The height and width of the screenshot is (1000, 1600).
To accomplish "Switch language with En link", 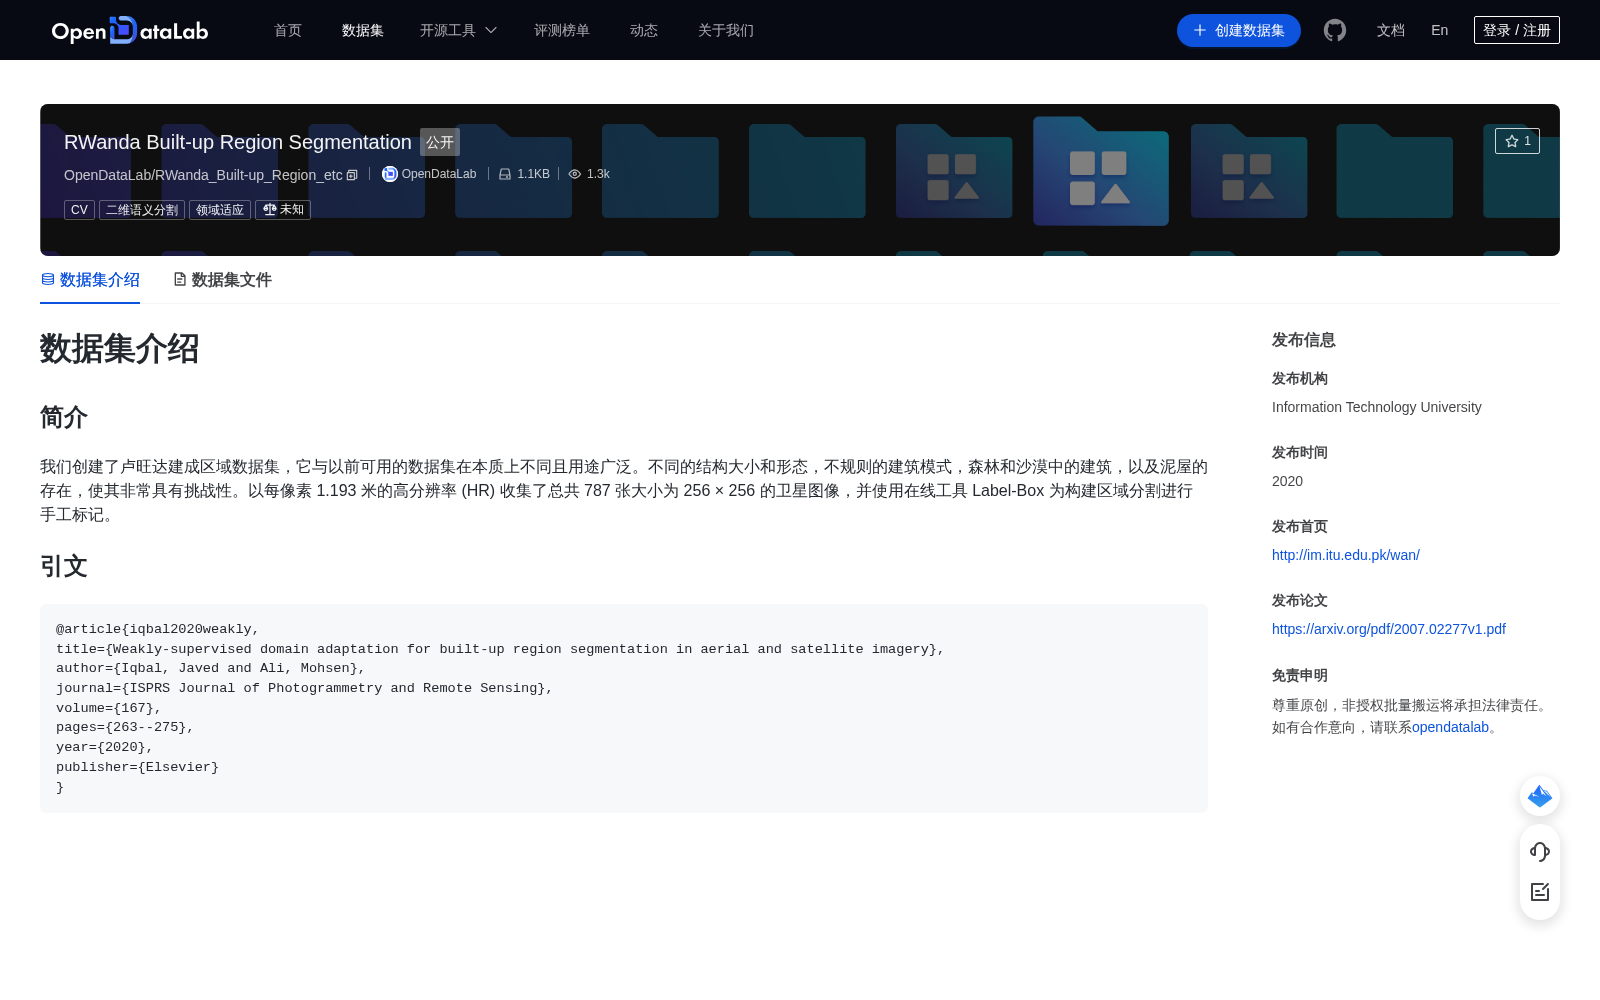I will 1440,30.
